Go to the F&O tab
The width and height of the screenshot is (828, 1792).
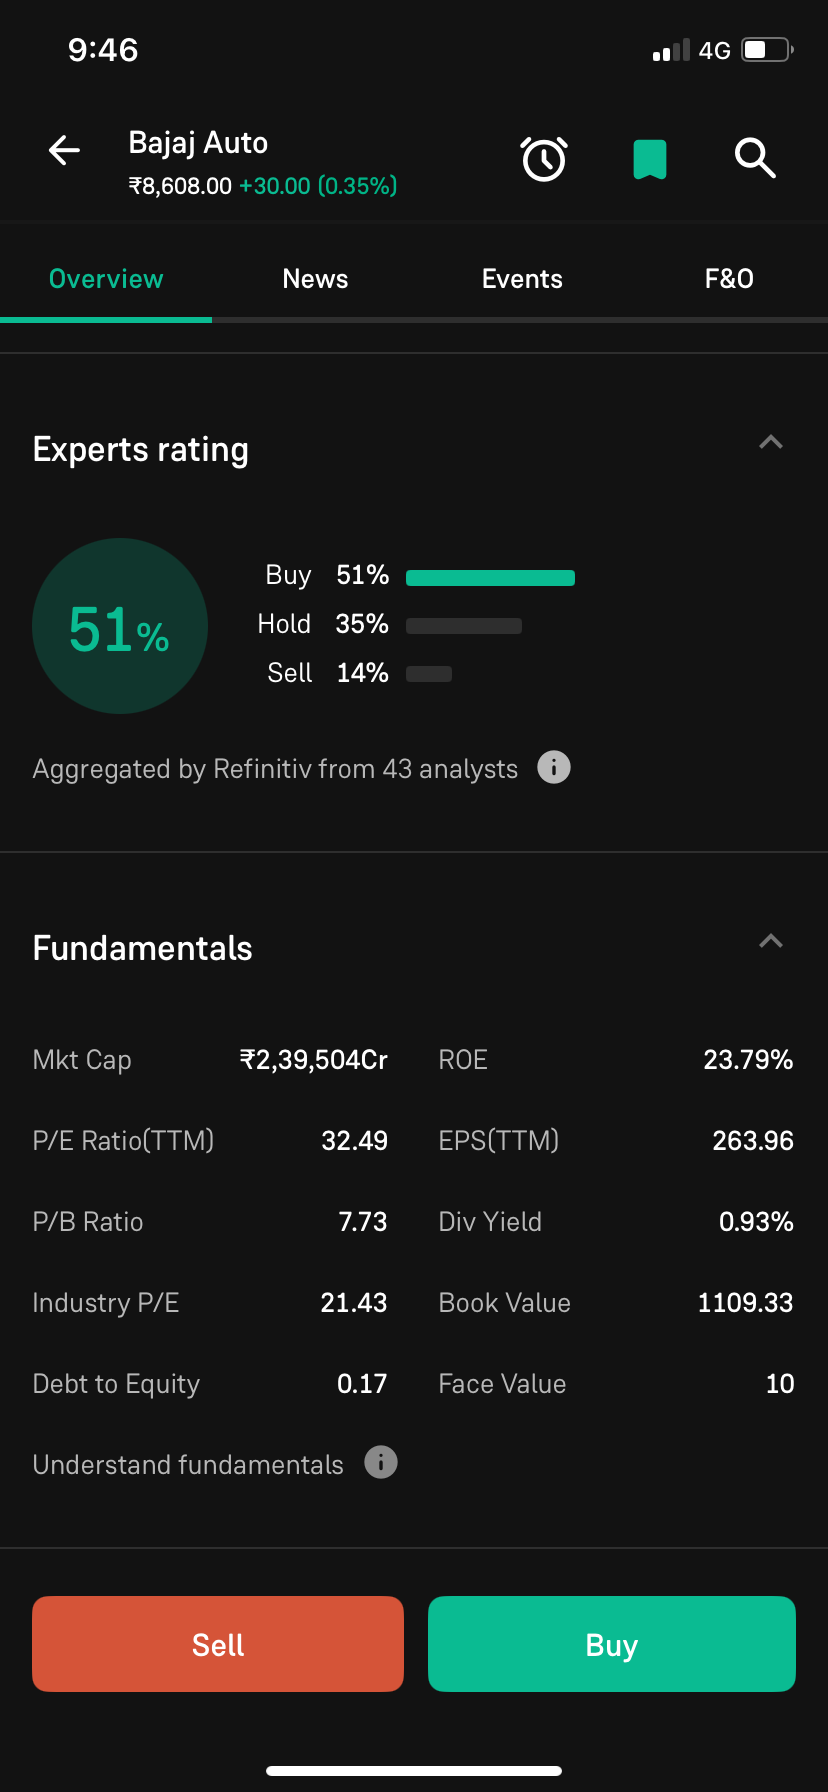pos(729,279)
